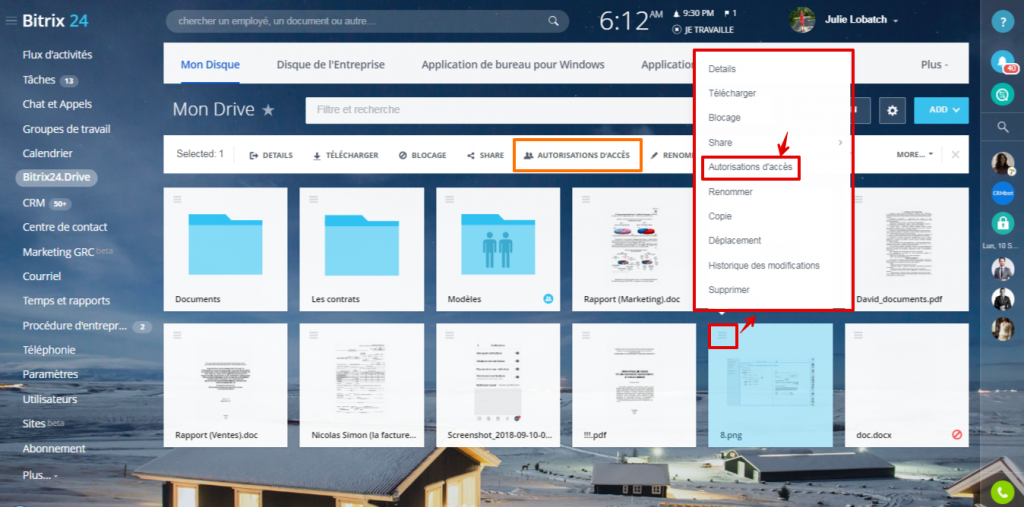Close the selection toolbar with X
1024x507 pixels.
pos(955,155)
